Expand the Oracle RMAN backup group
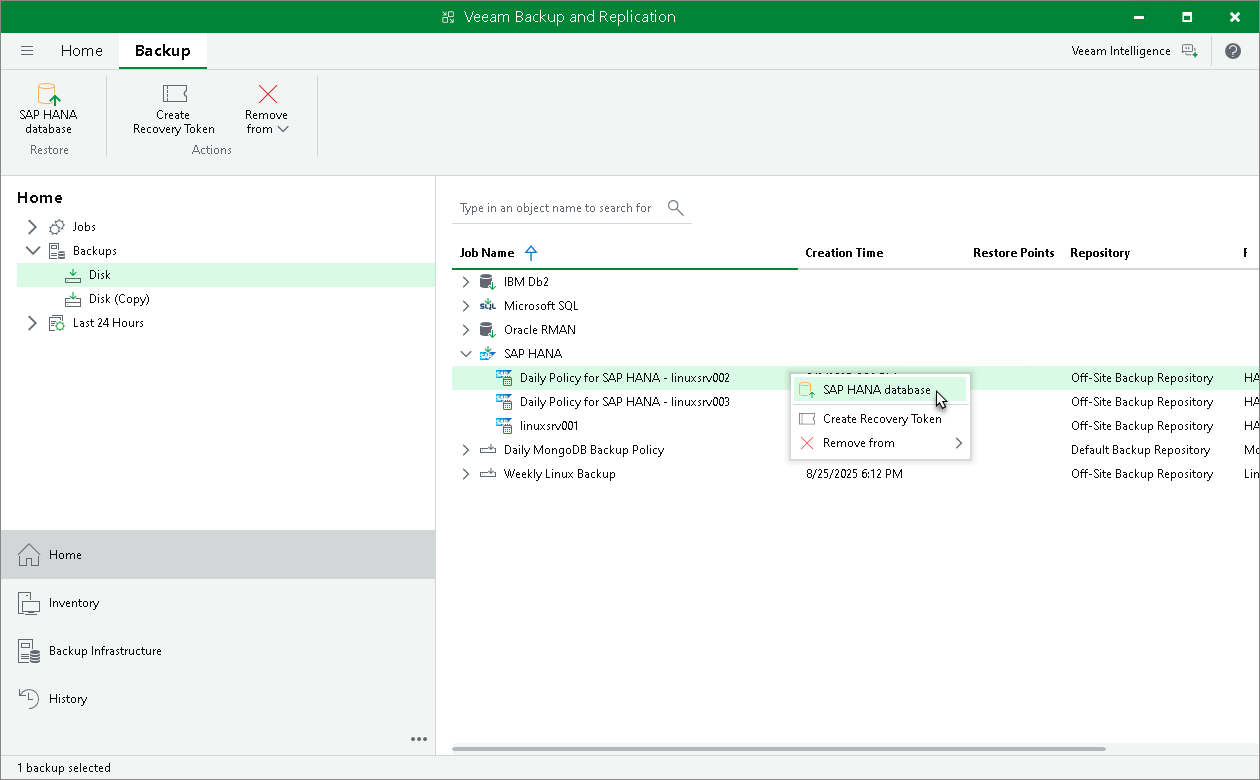The width and height of the screenshot is (1260, 780). [465, 330]
